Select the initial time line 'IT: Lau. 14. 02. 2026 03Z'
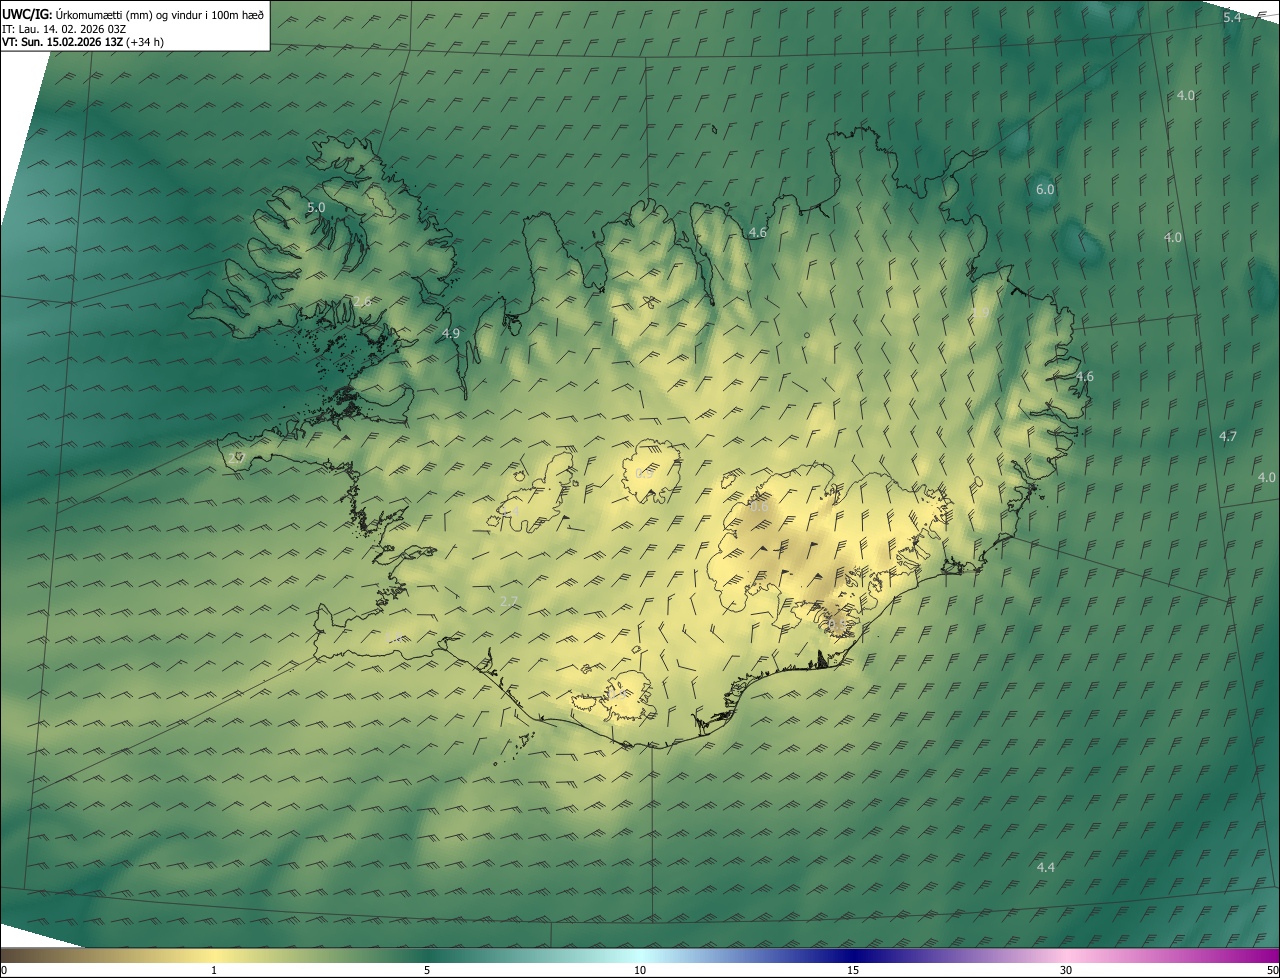Viewport: 1280px width, 978px height. click(64, 28)
